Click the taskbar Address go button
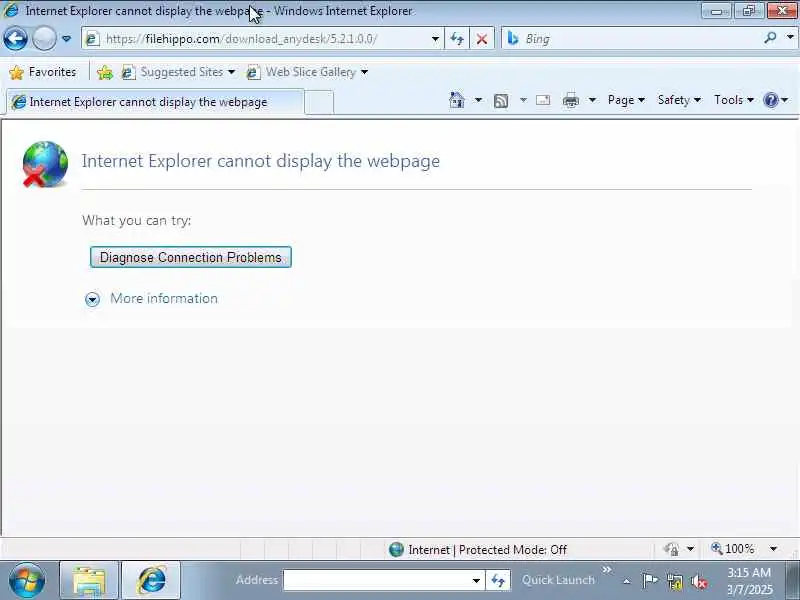 coord(498,580)
